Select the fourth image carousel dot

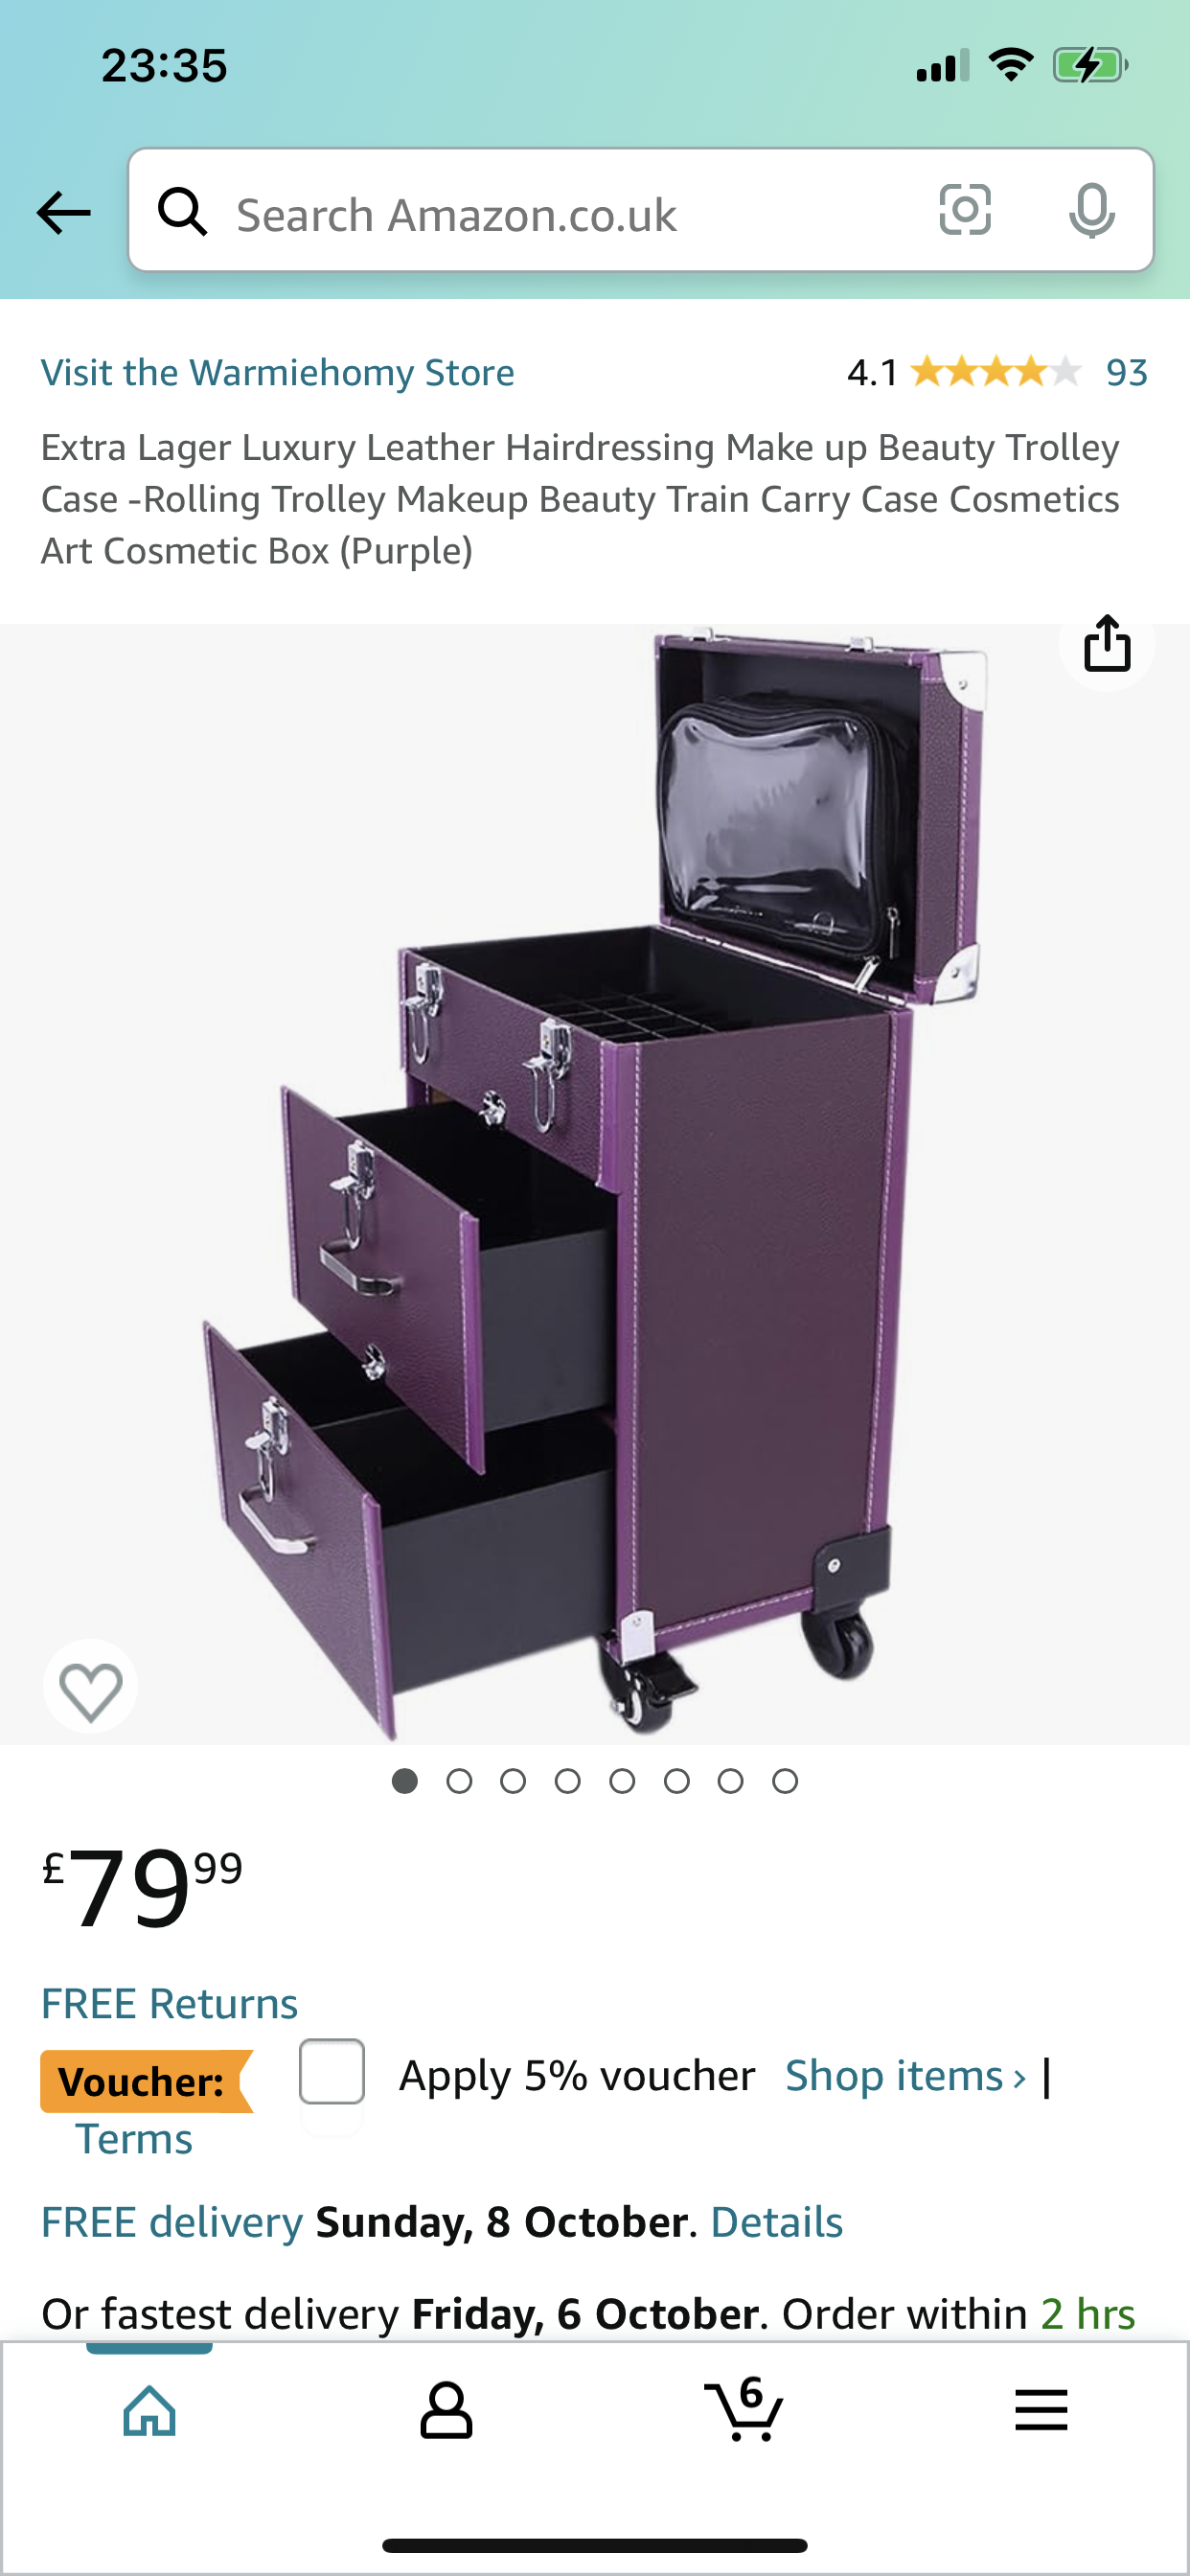coord(567,1781)
